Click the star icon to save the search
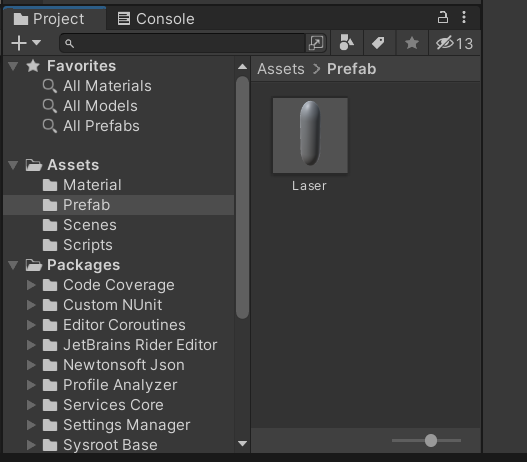527x462 pixels. pyautogui.click(x=411, y=43)
